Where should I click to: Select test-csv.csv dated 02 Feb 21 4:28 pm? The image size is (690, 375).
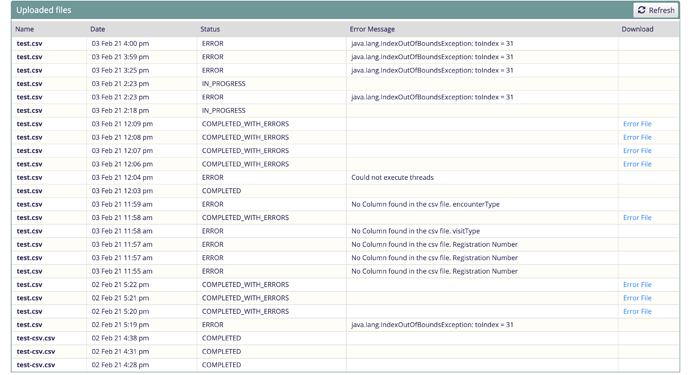click(36, 365)
